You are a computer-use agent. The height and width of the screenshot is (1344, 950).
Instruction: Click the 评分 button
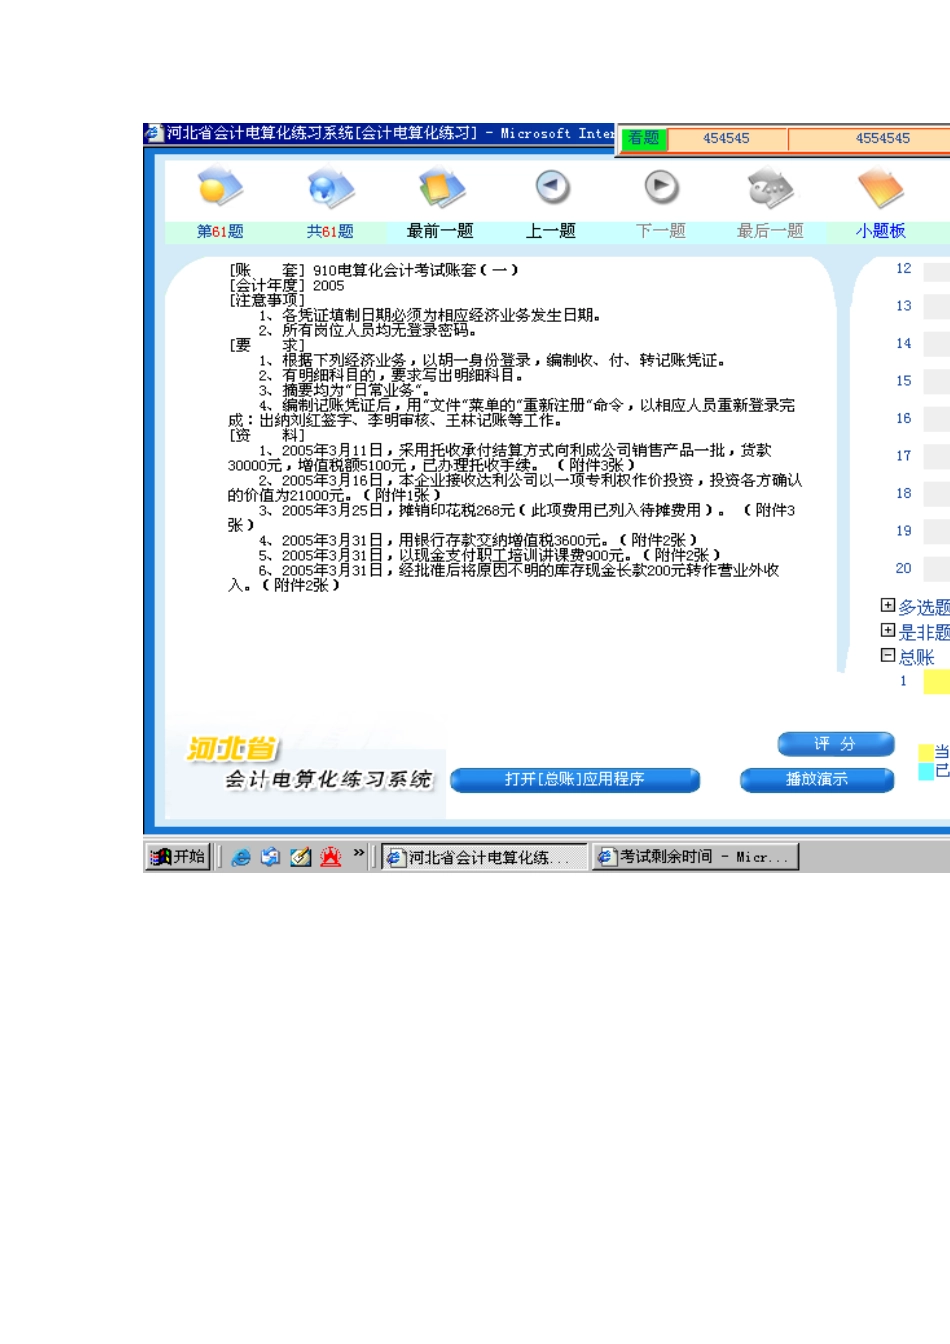pyautogui.click(x=835, y=744)
